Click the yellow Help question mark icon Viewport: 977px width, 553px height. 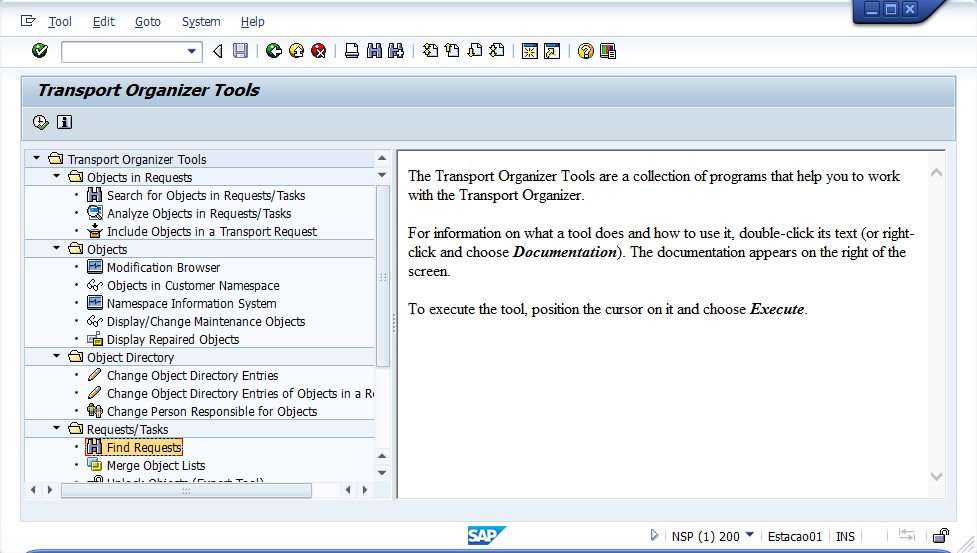(586, 51)
